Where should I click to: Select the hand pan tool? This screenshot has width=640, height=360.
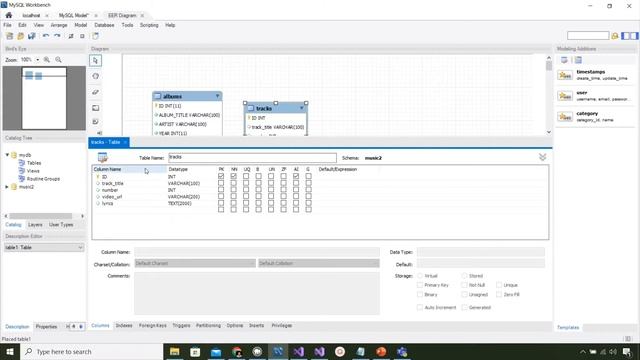[x=96, y=76]
